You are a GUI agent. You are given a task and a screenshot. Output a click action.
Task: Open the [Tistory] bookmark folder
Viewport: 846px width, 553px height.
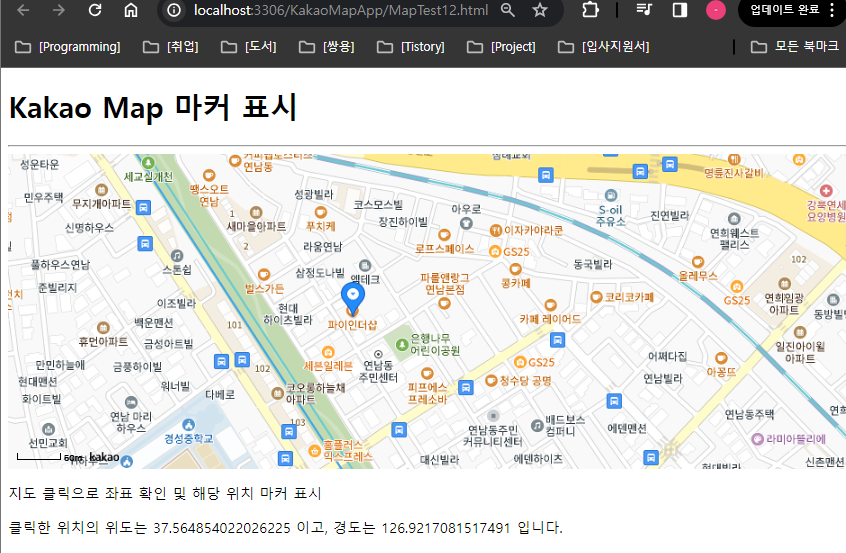point(411,47)
